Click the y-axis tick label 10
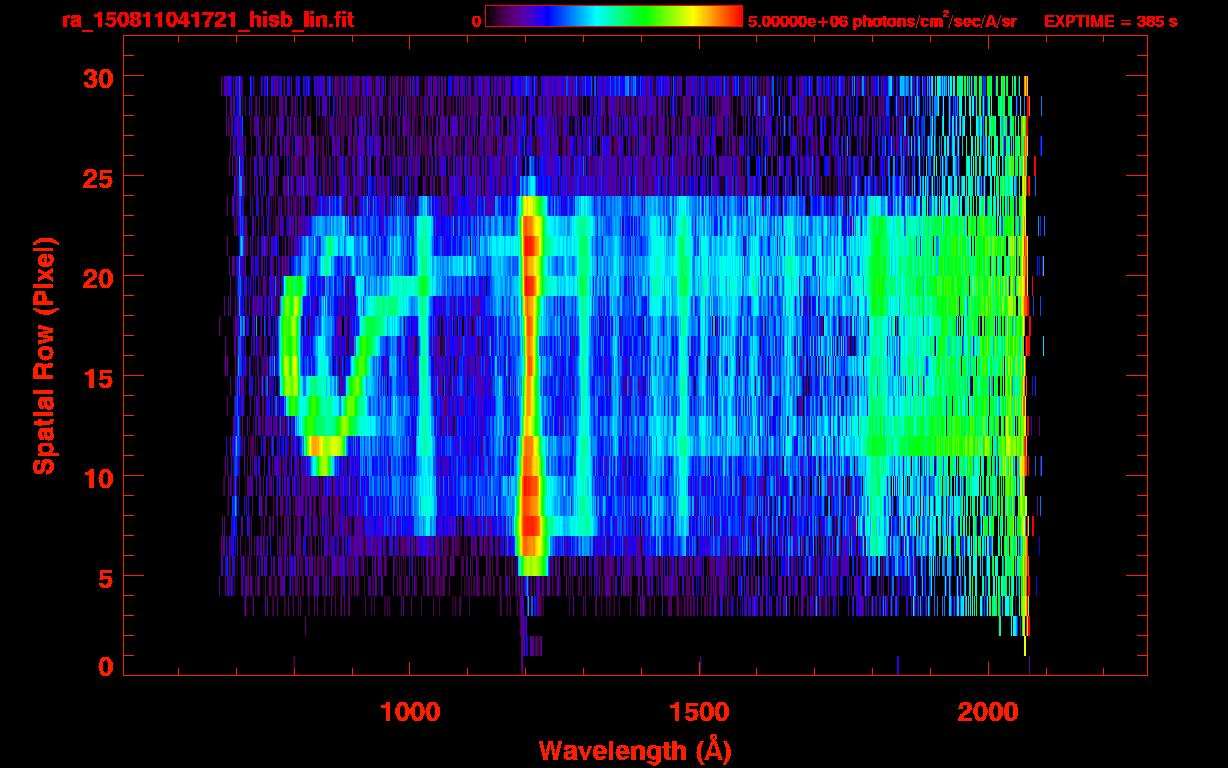The height and width of the screenshot is (768, 1228). 97,476
